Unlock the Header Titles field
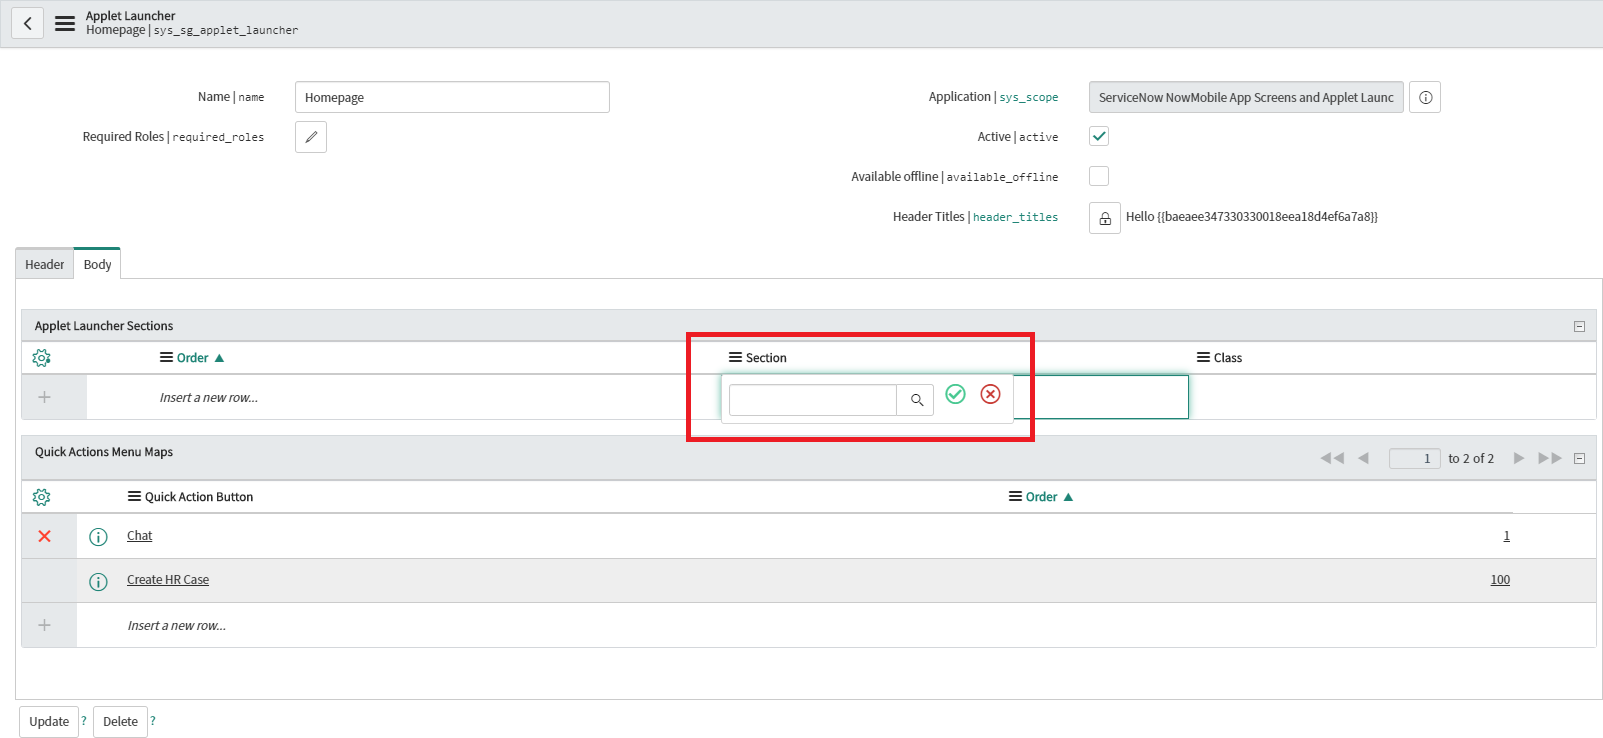This screenshot has height=738, width=1603. pyautogui.click(x=1105, y=218)
